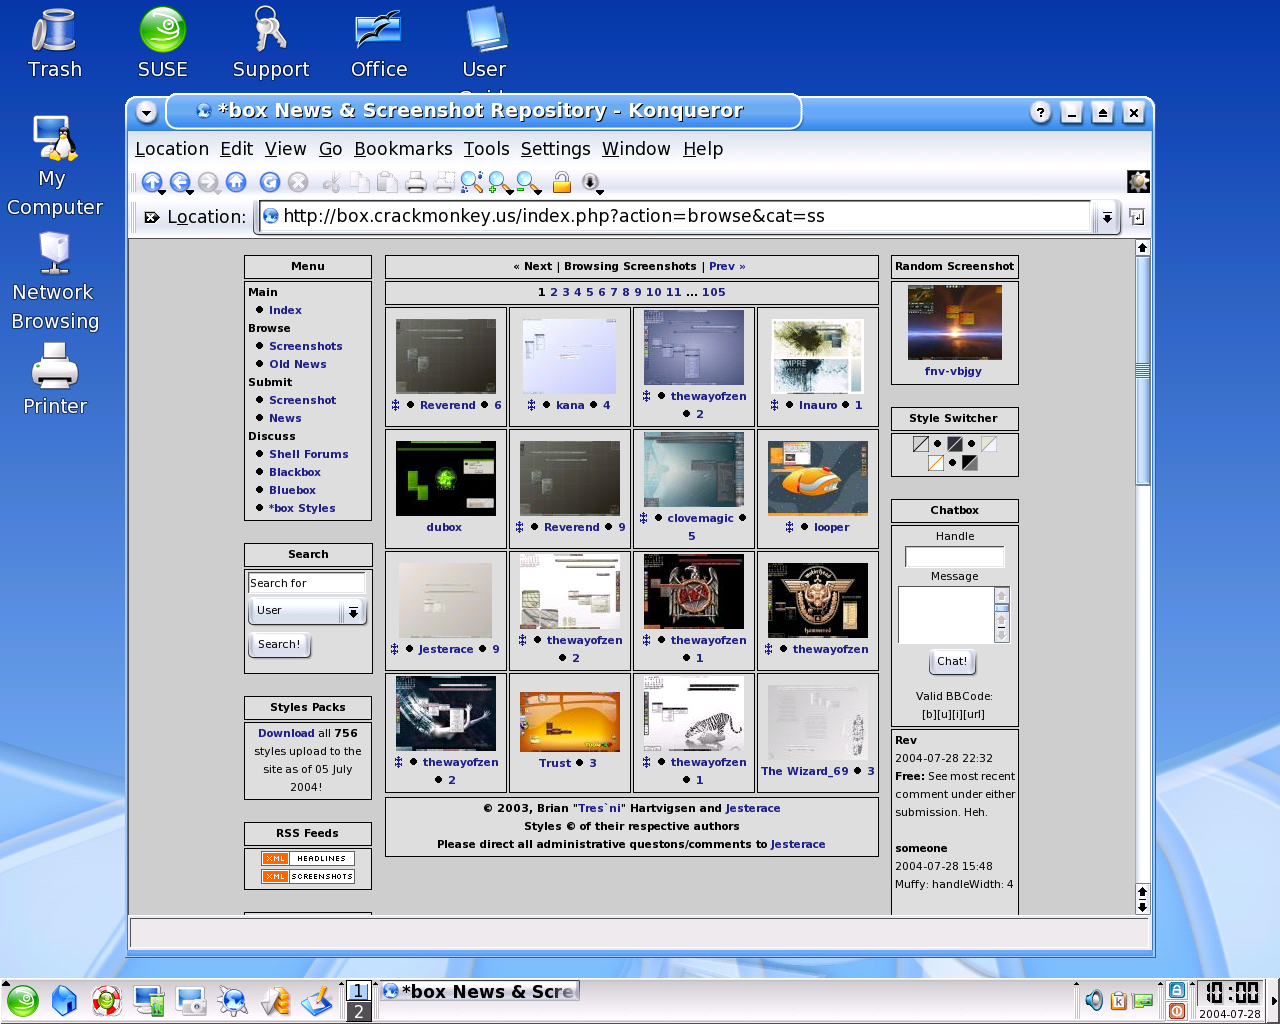1280x1024 pixels.
Task: Open the Office desktop icon
Action: point(379,44)
